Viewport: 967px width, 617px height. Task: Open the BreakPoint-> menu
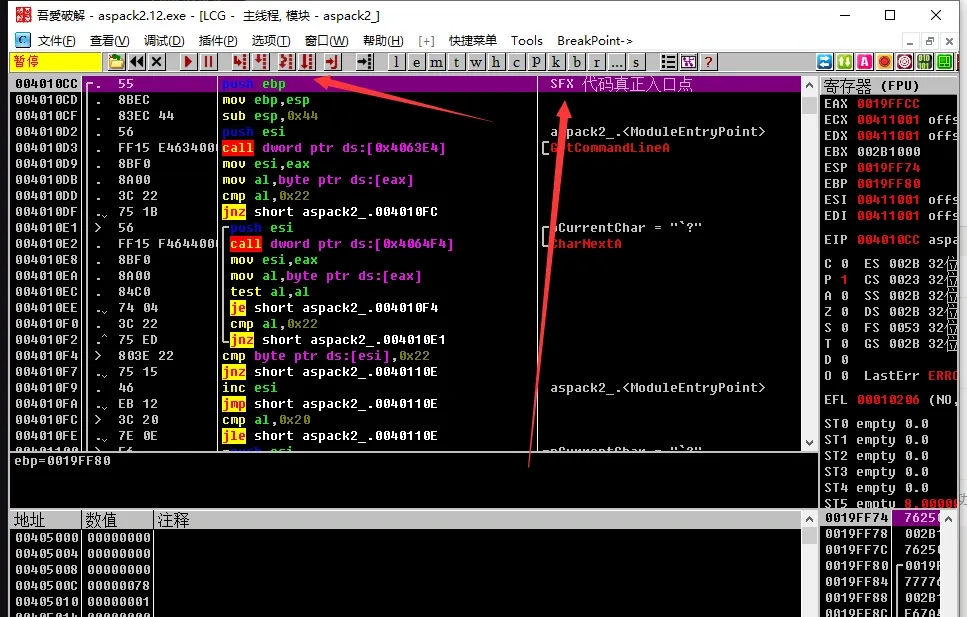coord(595,41)
